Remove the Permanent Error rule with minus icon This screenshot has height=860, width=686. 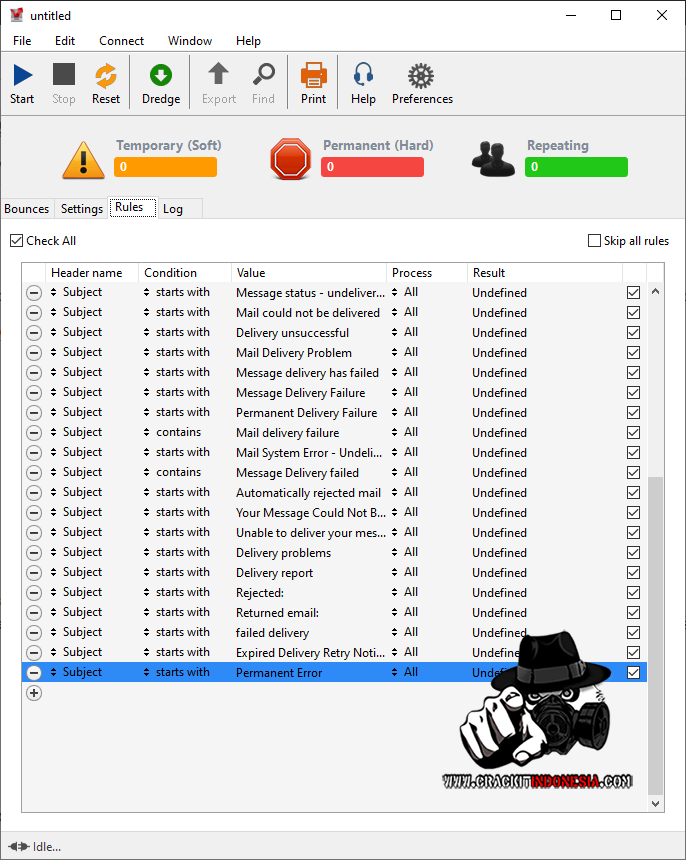[34, 673]
